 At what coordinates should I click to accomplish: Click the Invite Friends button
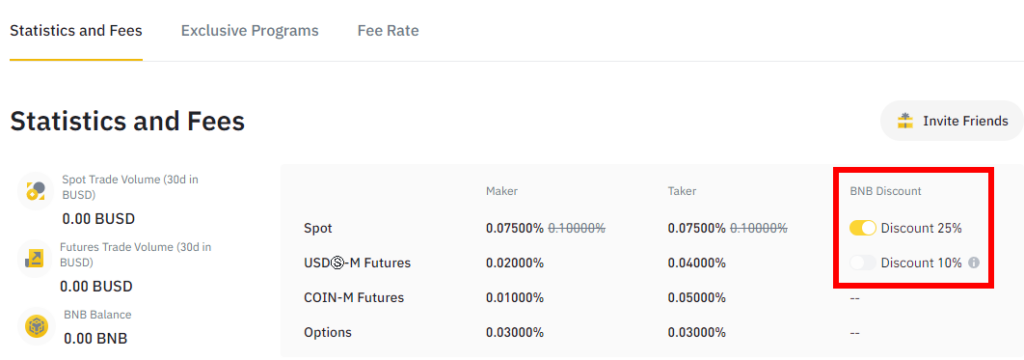click(x=952, y=121)
